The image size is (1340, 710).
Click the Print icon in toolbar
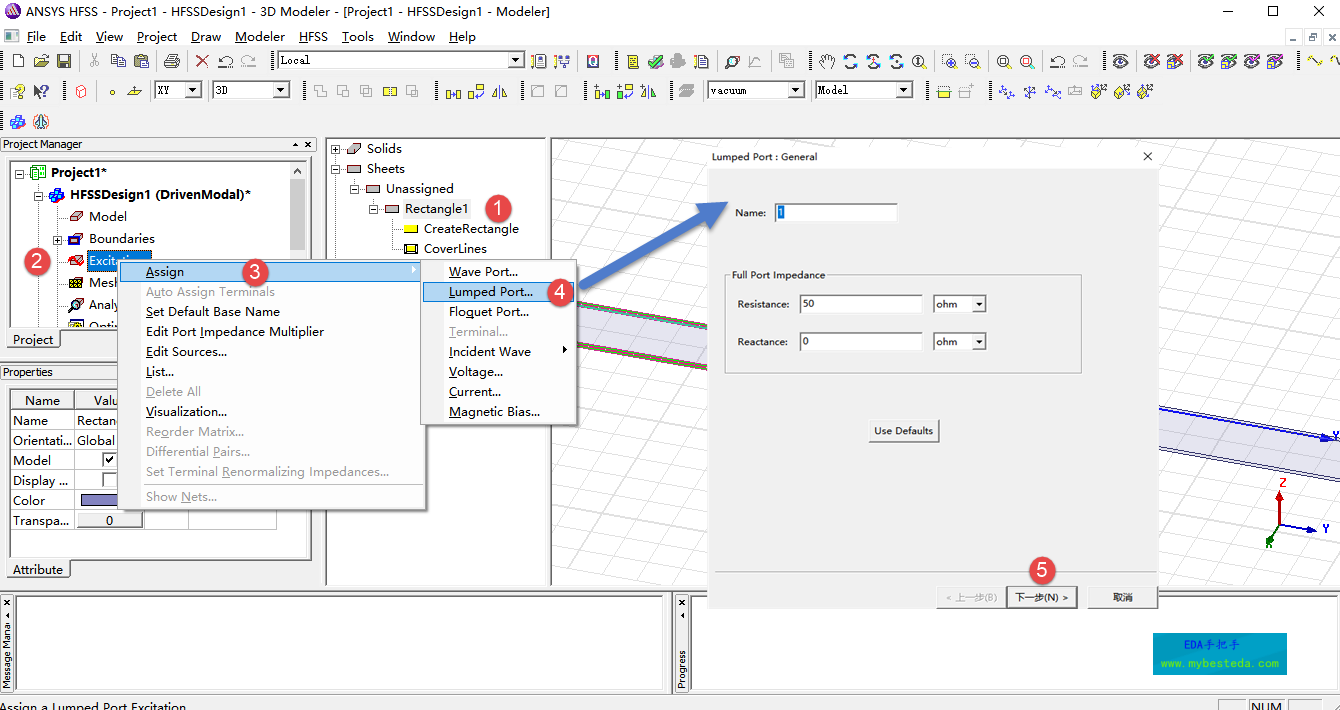(171, 61)
